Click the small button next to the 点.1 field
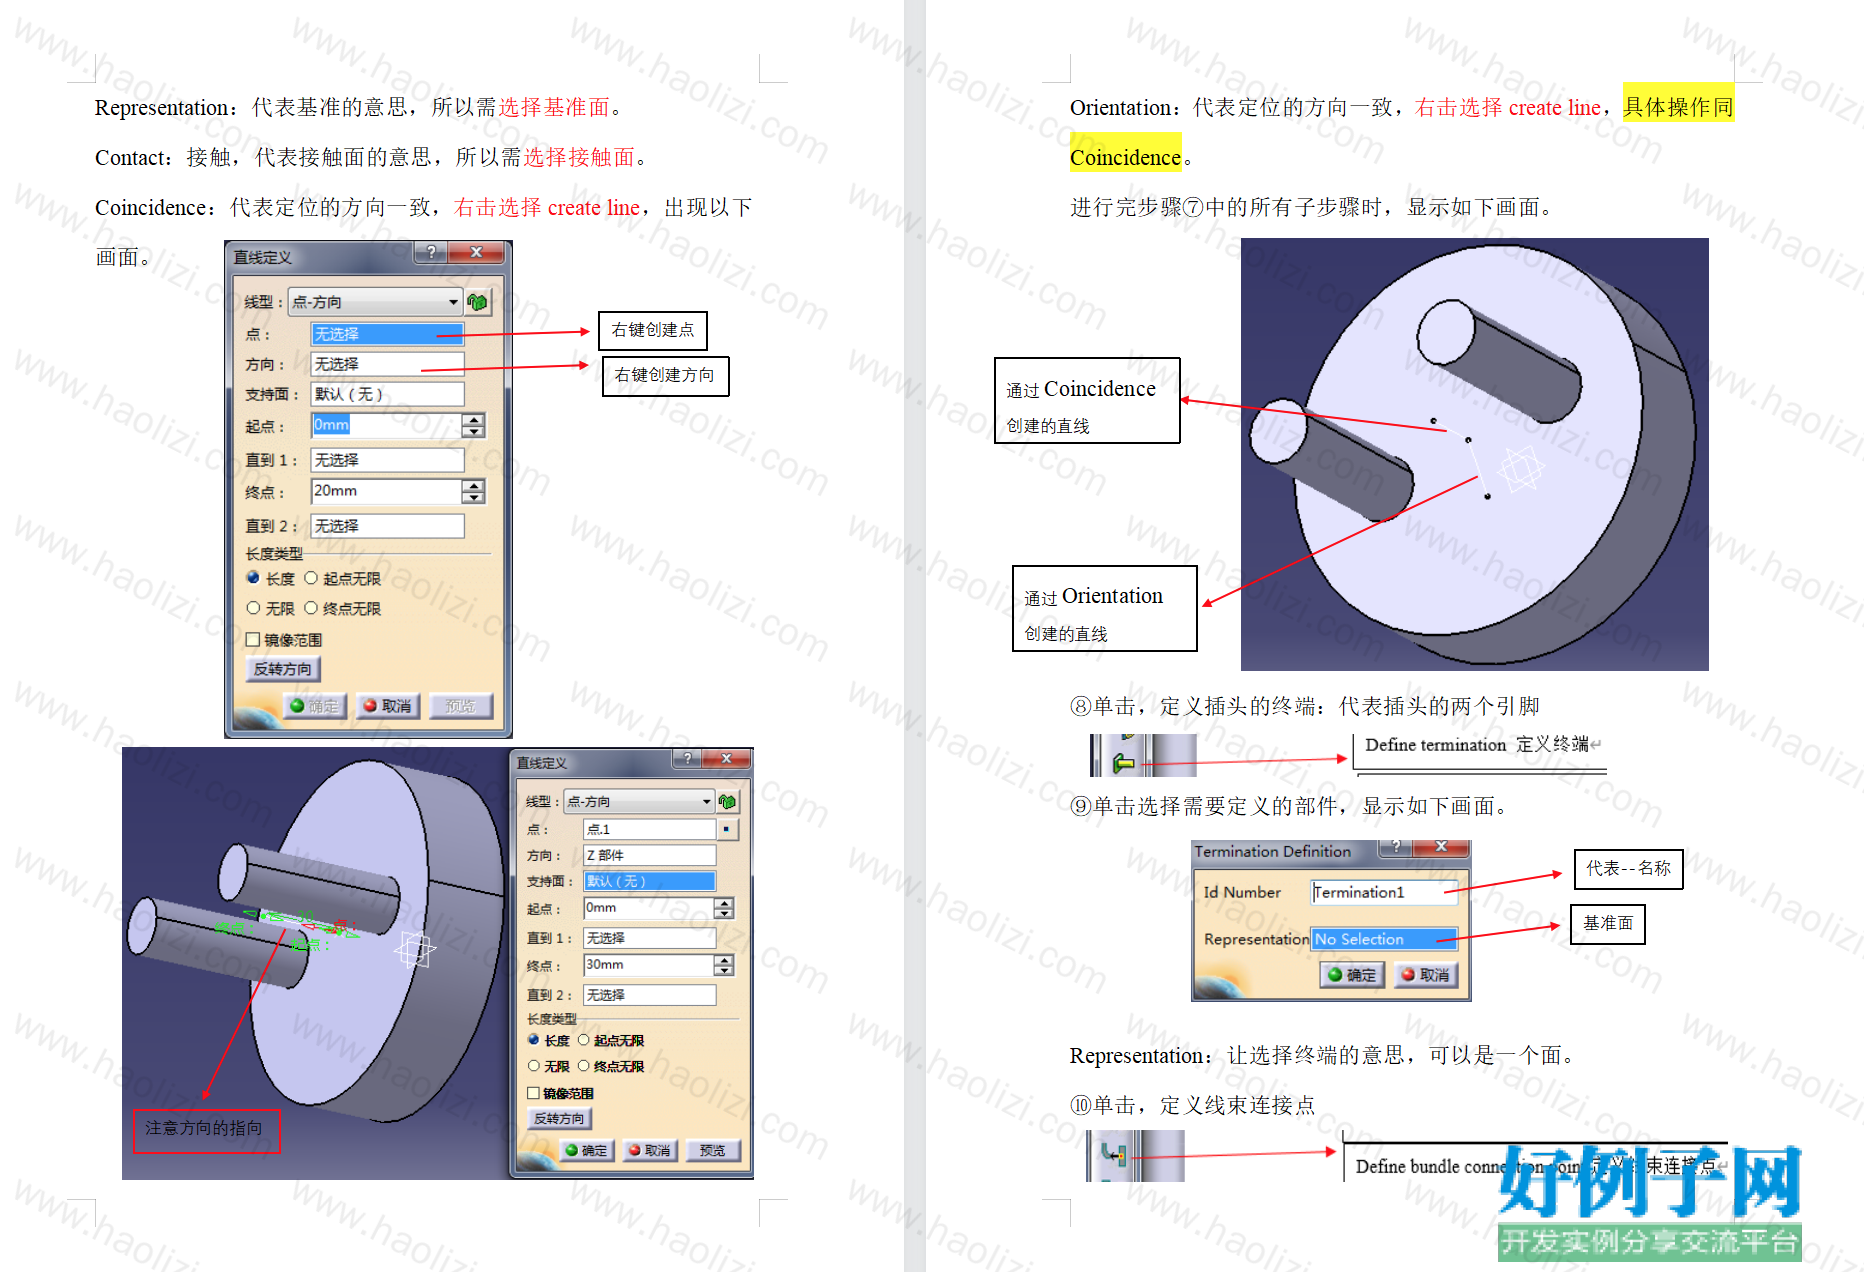Image resolution: width=1864 pixels, height=1272 pixels. click(x=727, y=829)
